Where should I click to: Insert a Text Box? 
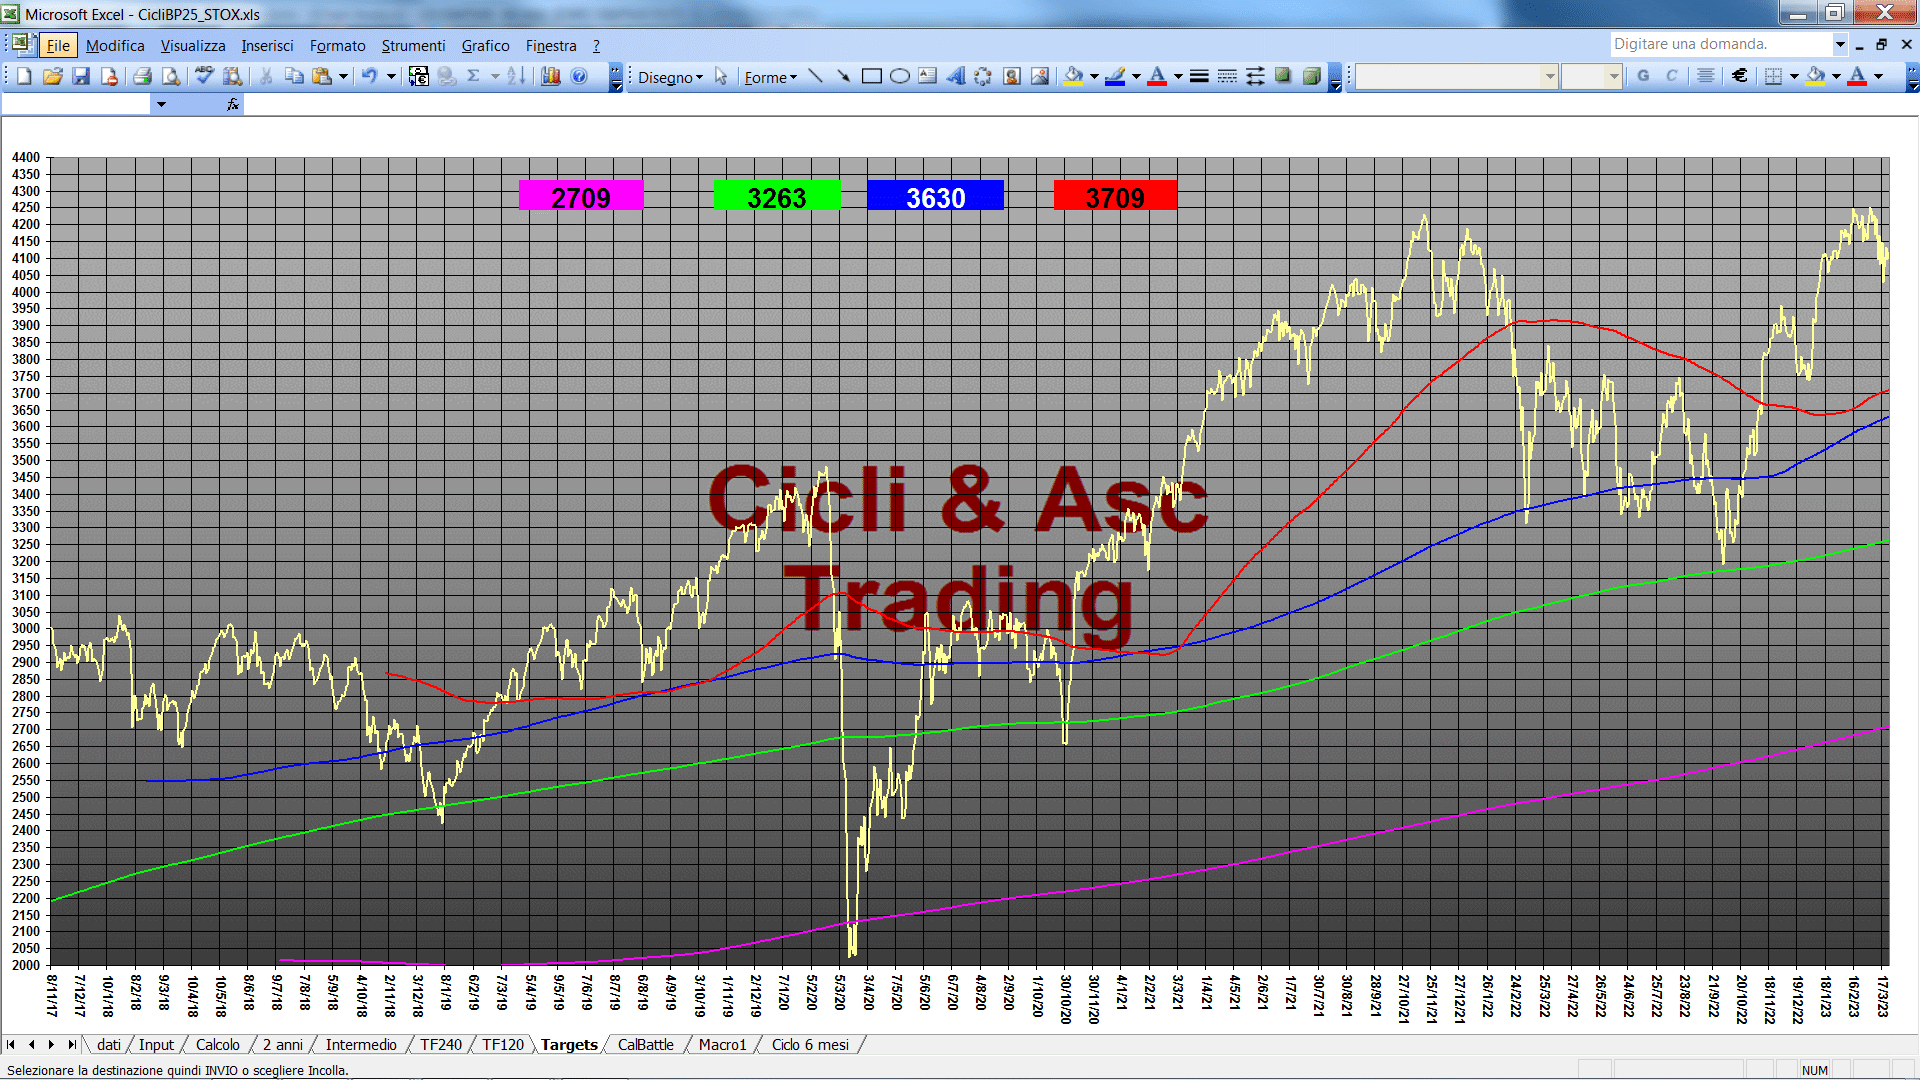pos(928,76)
